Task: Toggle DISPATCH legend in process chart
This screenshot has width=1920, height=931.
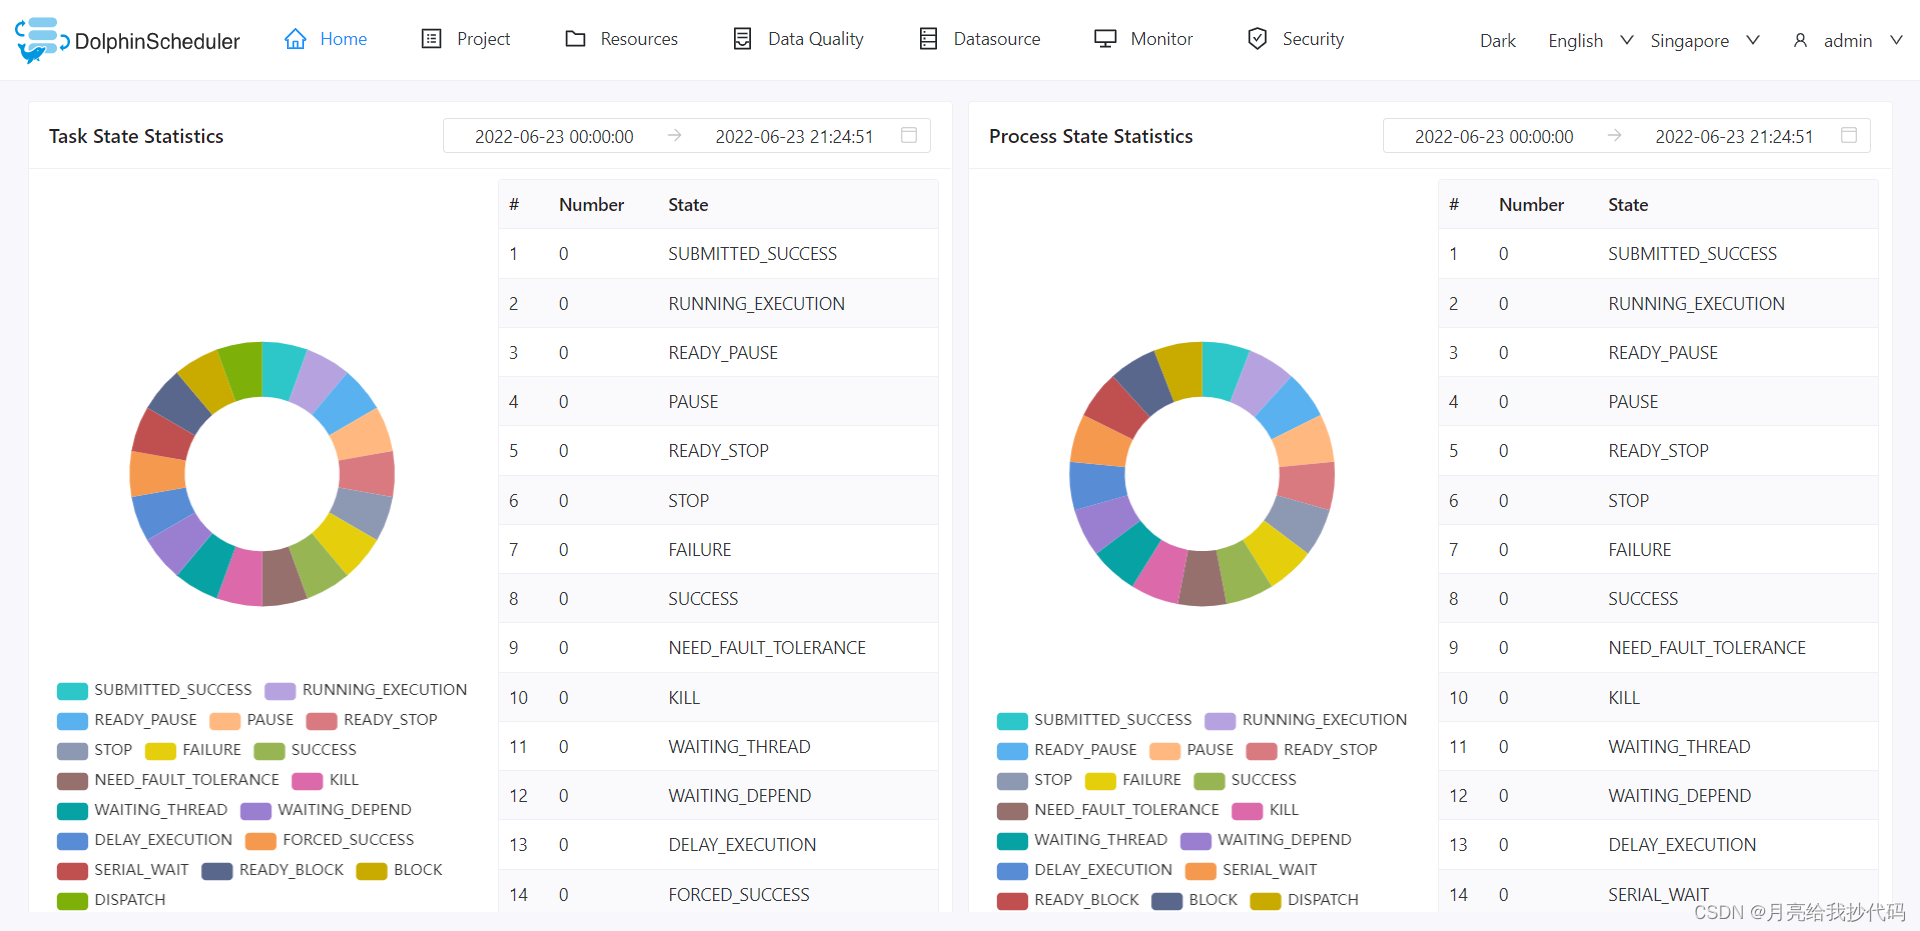Action: (x=1305, y=900)
